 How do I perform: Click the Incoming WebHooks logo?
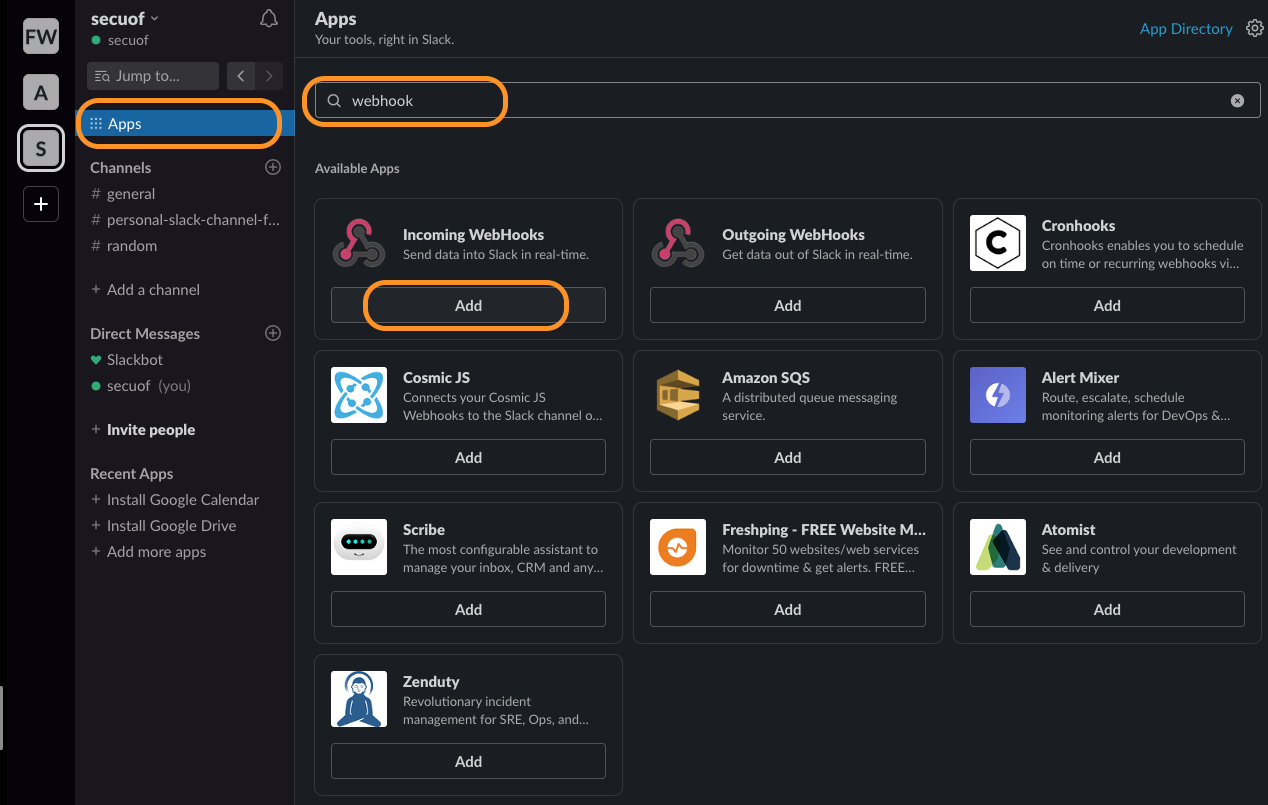[358, 243]
